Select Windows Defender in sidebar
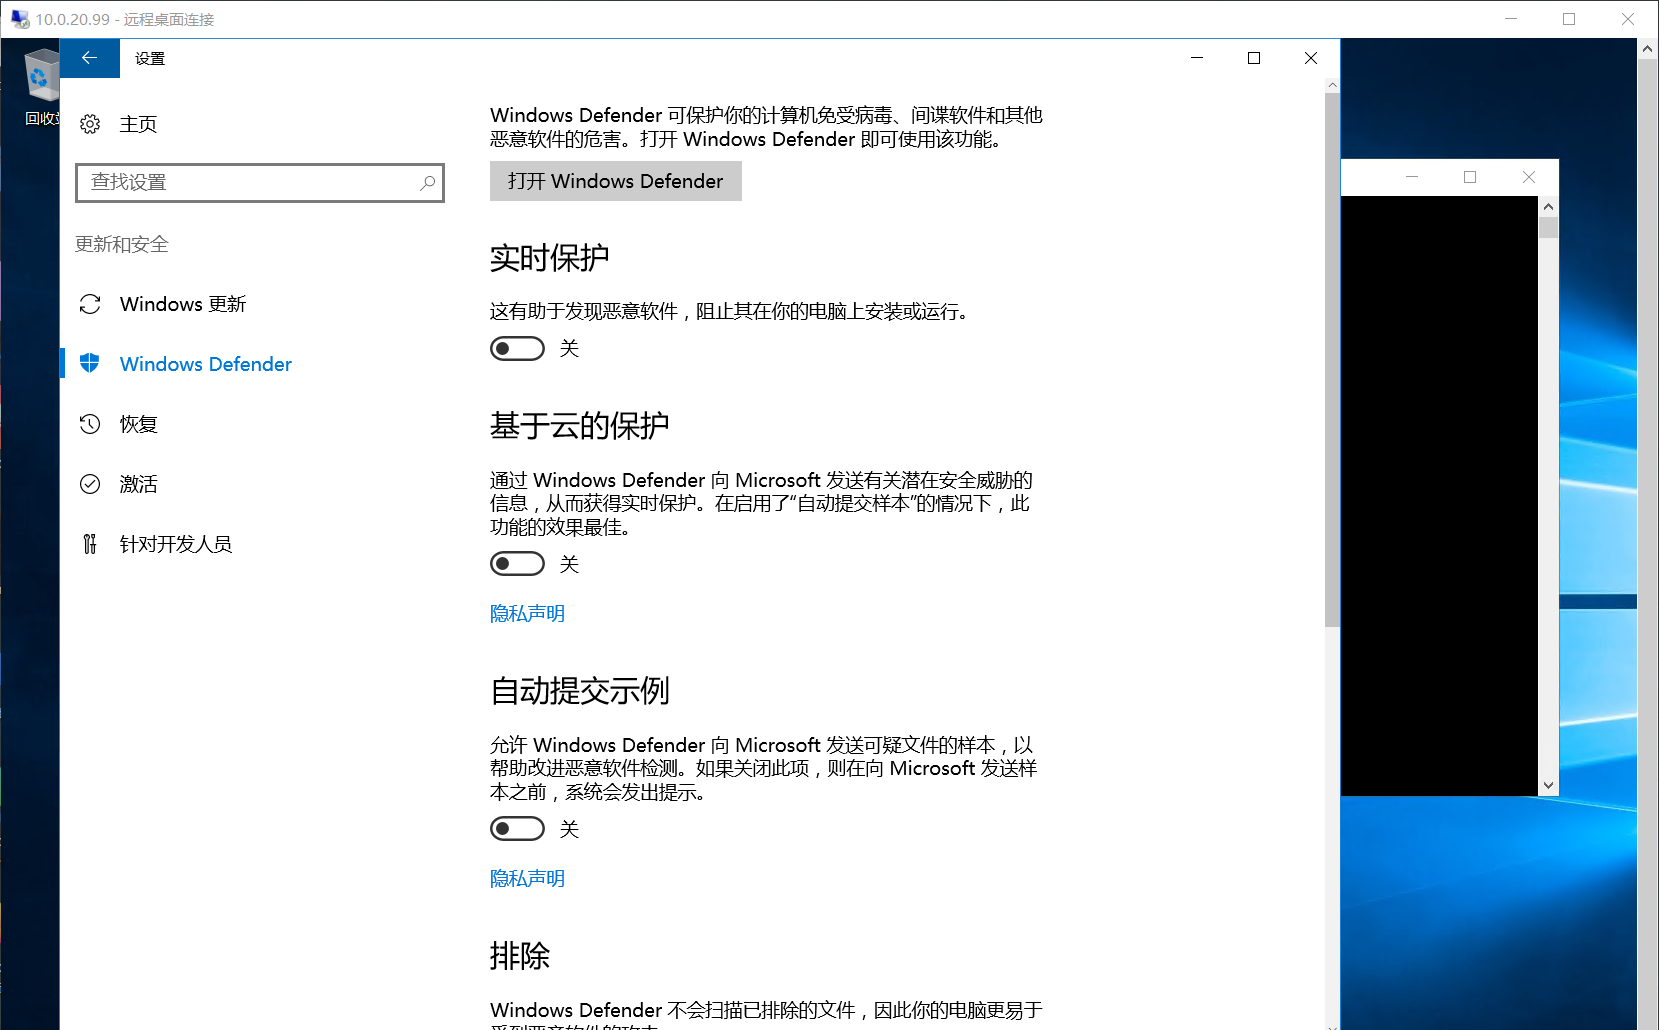Screen dimensions: 1659x1030 [206, 364]
